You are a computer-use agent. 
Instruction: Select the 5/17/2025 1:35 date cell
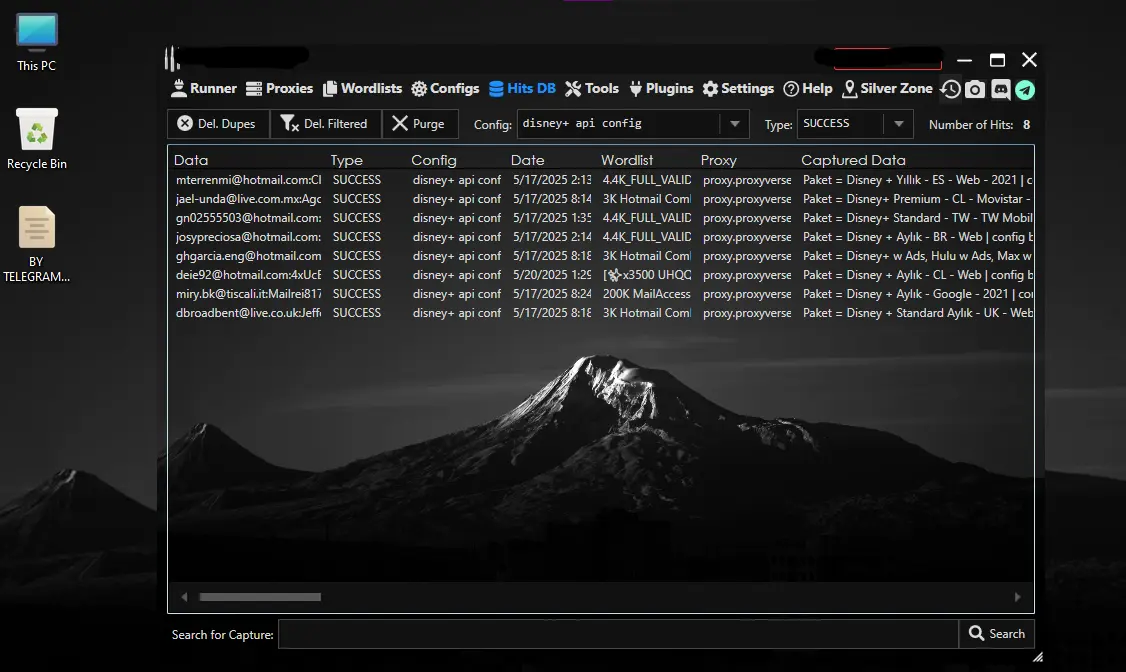(x=552, y=218)
